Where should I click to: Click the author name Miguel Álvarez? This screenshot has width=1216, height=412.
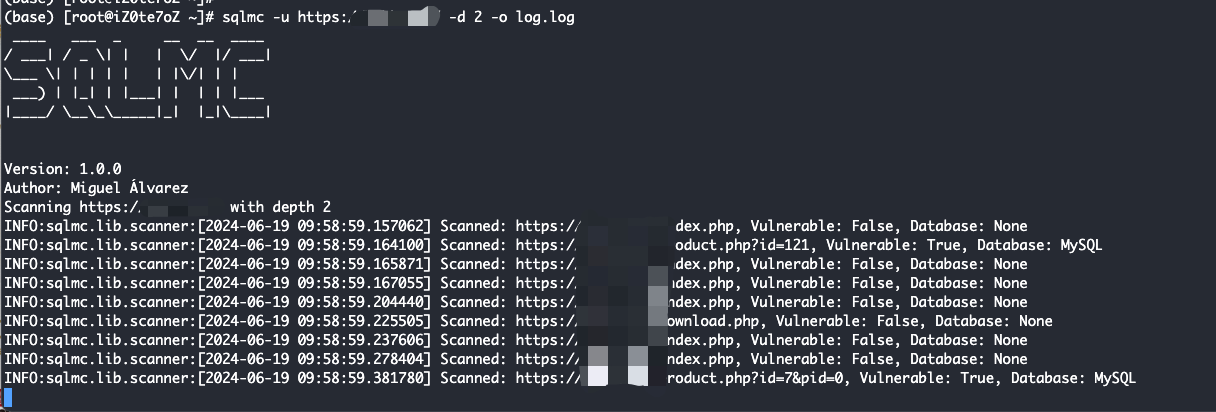pos(129,188)
